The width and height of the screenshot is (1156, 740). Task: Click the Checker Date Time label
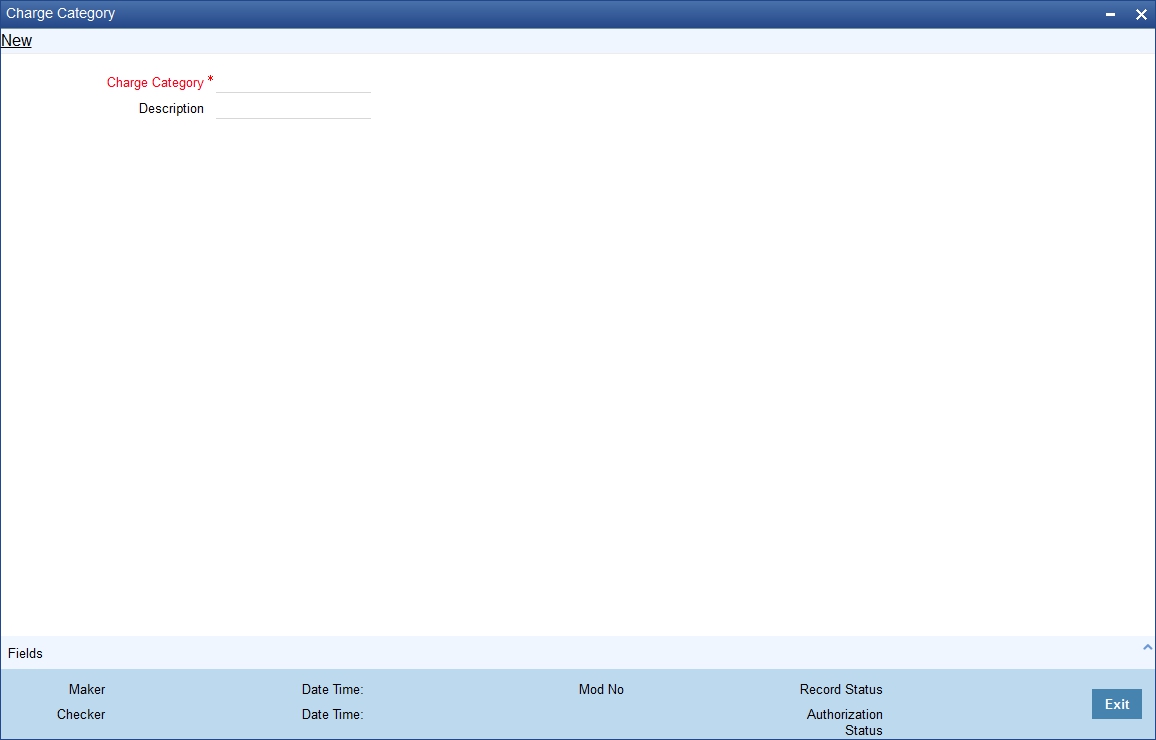pos(332,714)
